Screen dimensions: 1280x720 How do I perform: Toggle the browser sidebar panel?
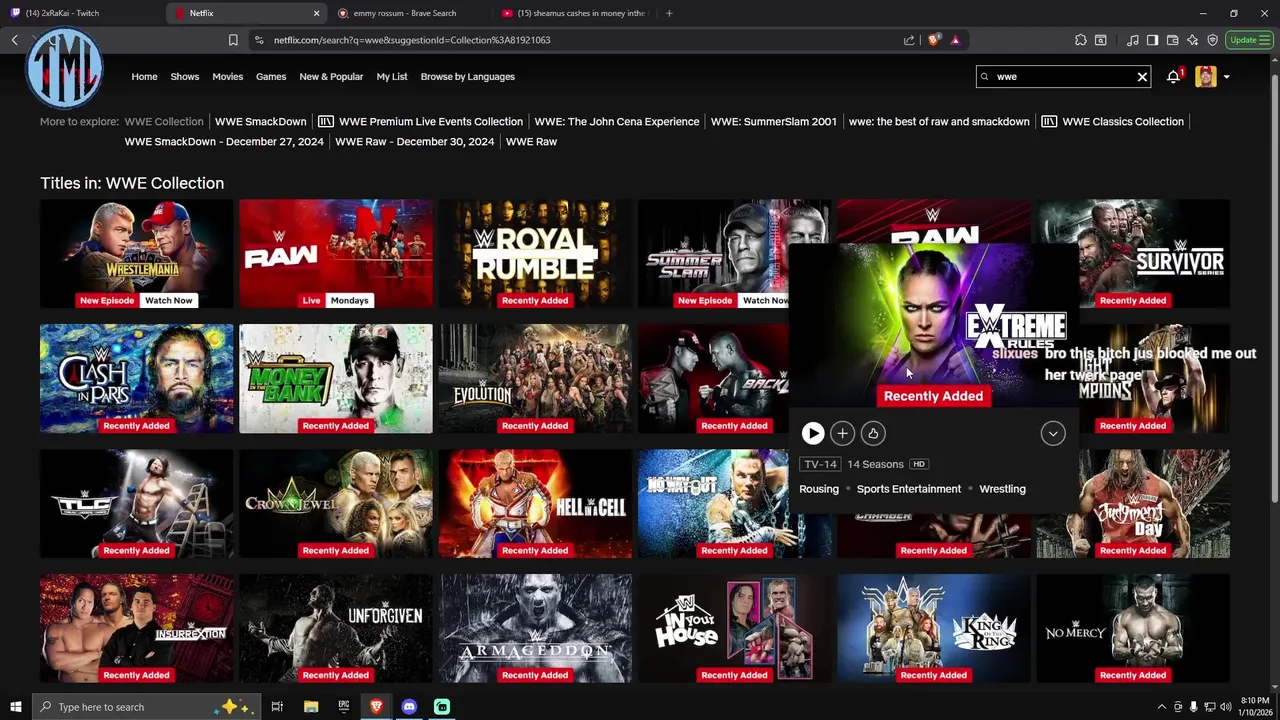click(1152, 40)
